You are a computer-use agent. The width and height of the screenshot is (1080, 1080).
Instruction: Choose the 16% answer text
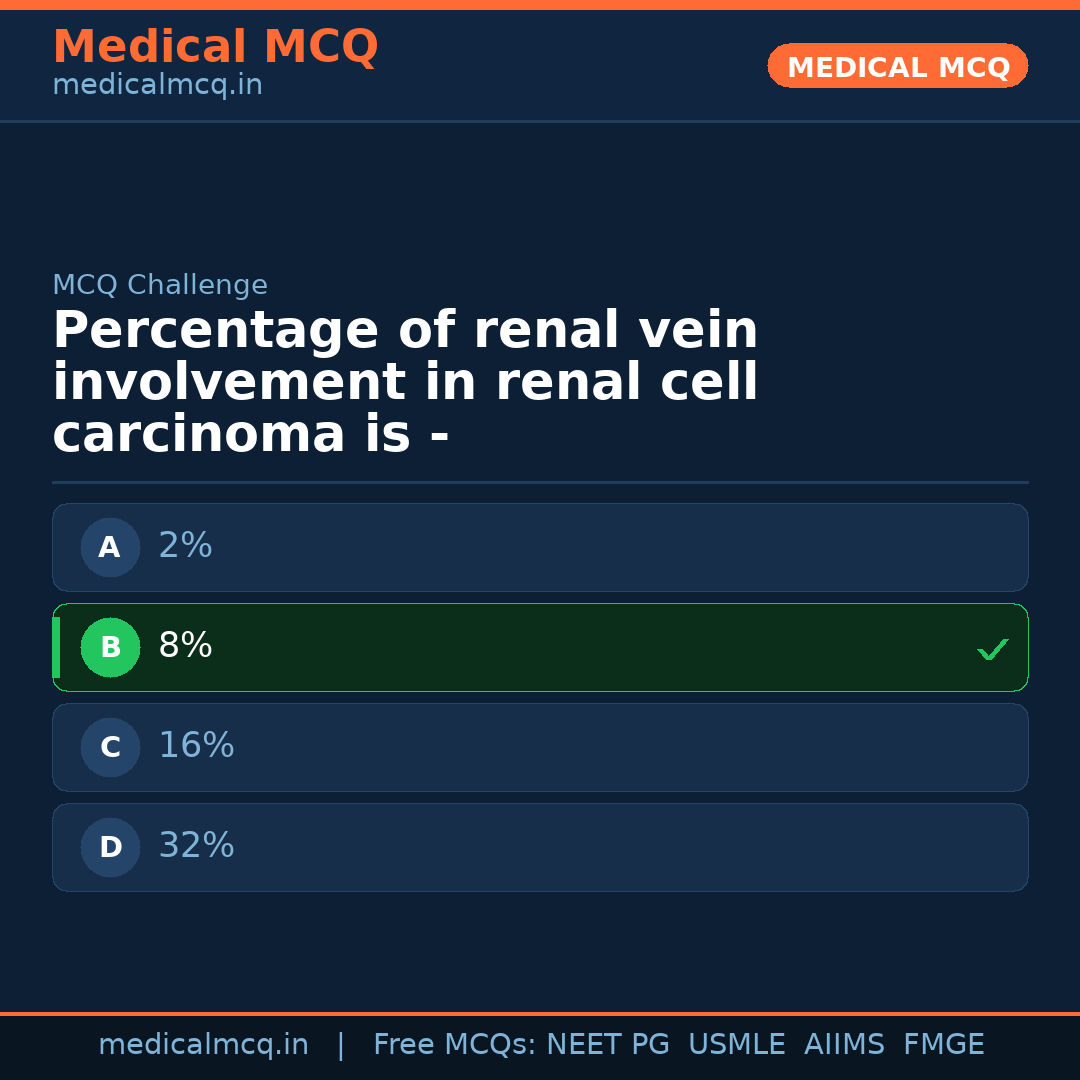point(196,746)
